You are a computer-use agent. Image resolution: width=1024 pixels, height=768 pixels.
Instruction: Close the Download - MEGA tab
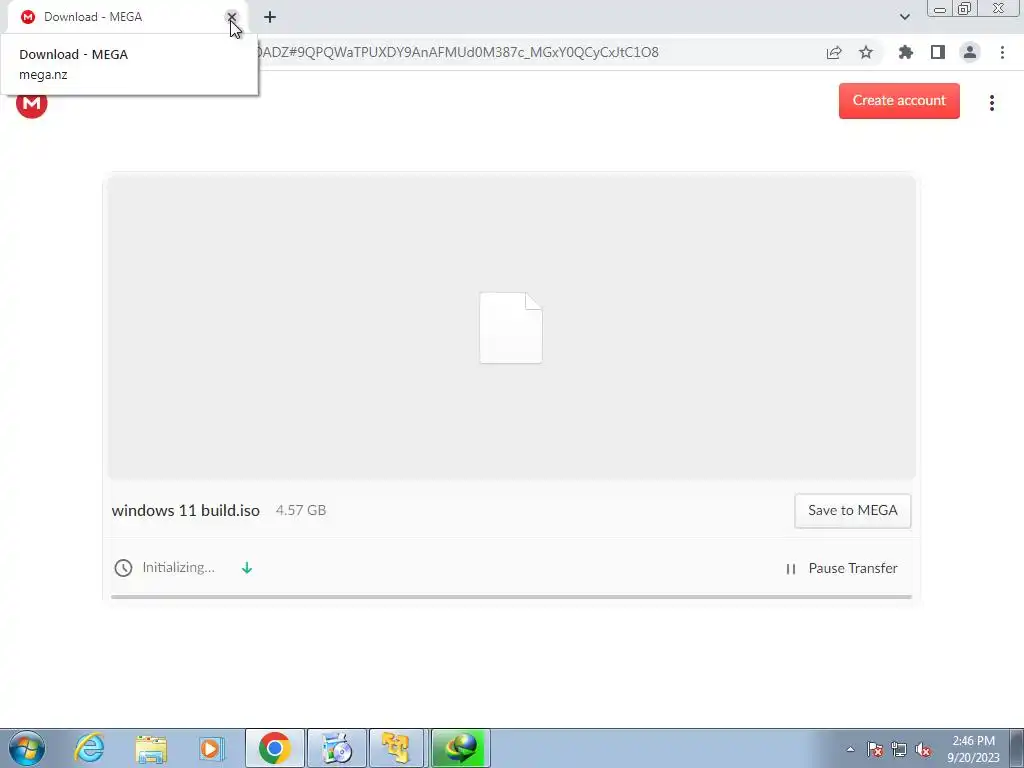(231, 17)
